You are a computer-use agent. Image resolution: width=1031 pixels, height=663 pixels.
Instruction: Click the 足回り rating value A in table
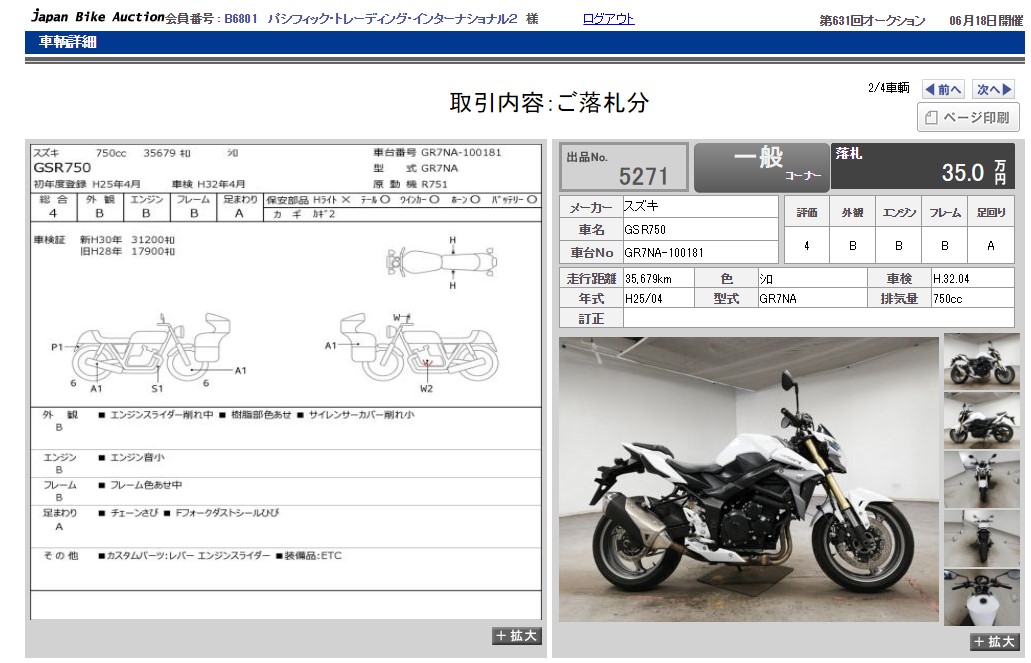click(991, 245)
